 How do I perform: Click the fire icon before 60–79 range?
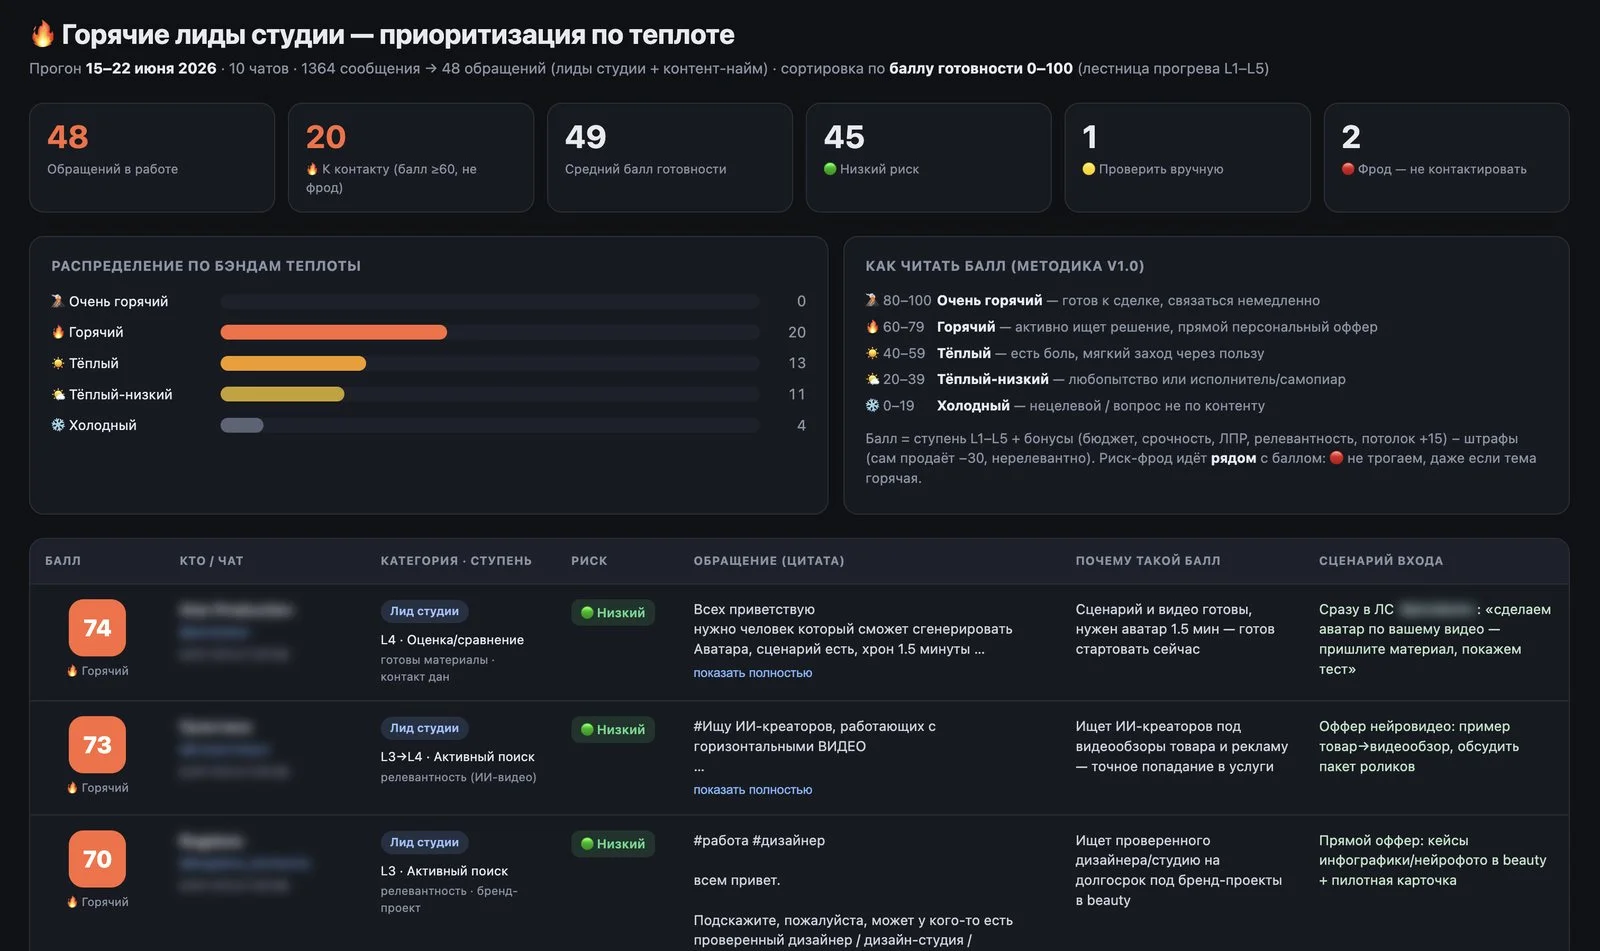(872, 327)
